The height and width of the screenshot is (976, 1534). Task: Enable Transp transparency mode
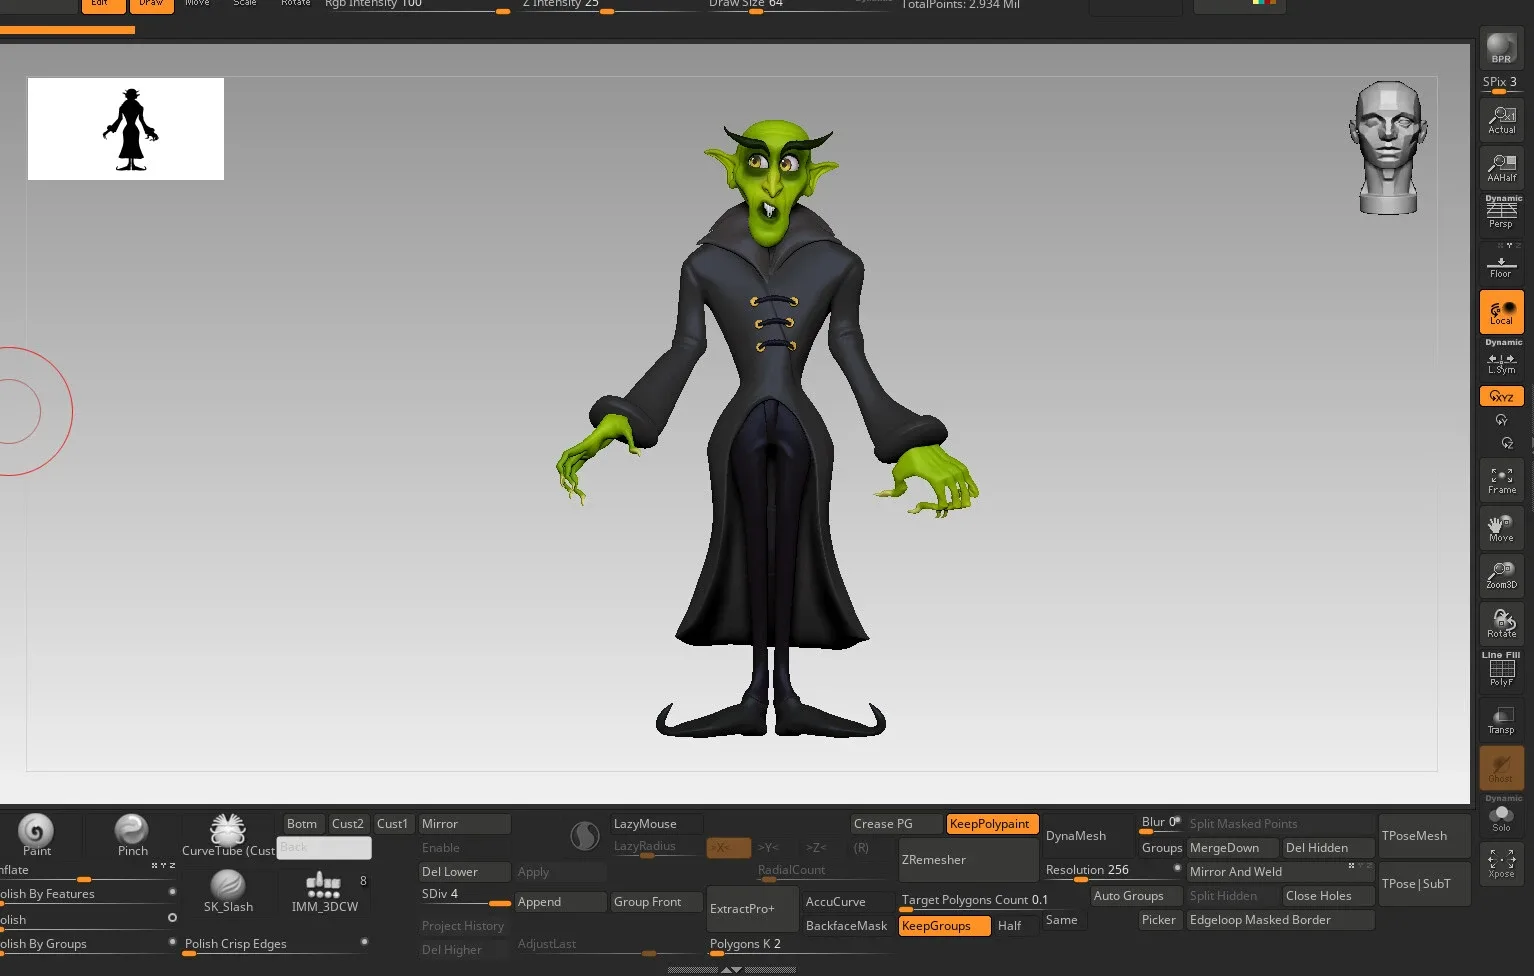coord(1501,719)
